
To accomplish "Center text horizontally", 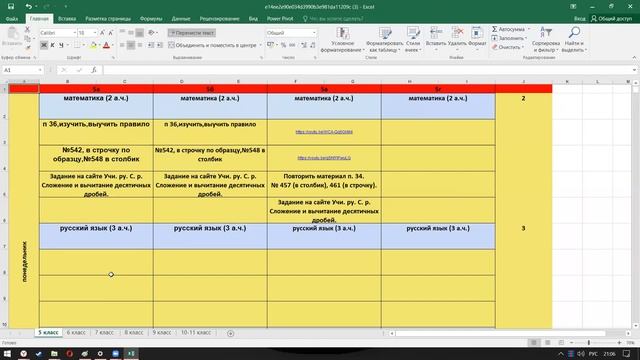I will [131, 45].
